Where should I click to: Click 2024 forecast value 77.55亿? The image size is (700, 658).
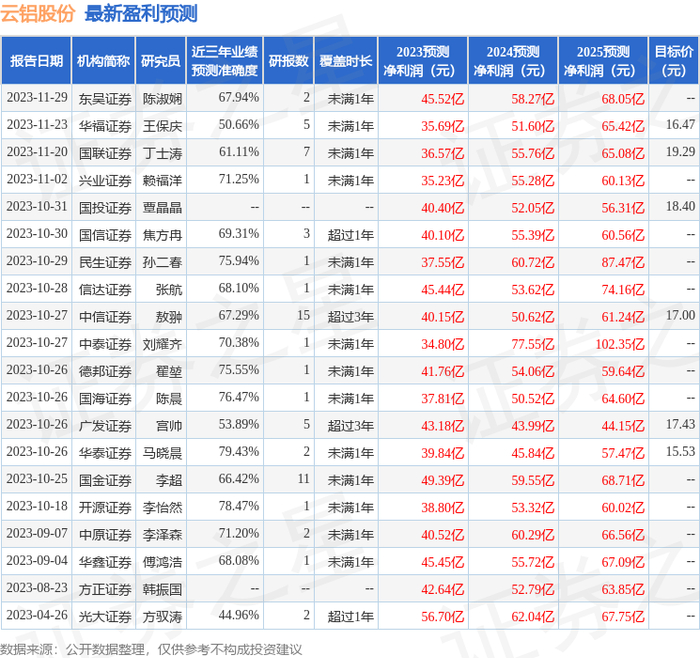click(533, 344)
